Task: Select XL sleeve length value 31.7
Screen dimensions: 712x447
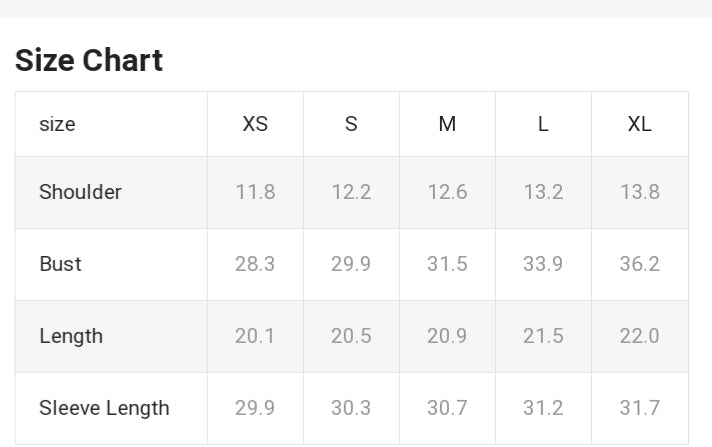Action: (x=639, y=408)
